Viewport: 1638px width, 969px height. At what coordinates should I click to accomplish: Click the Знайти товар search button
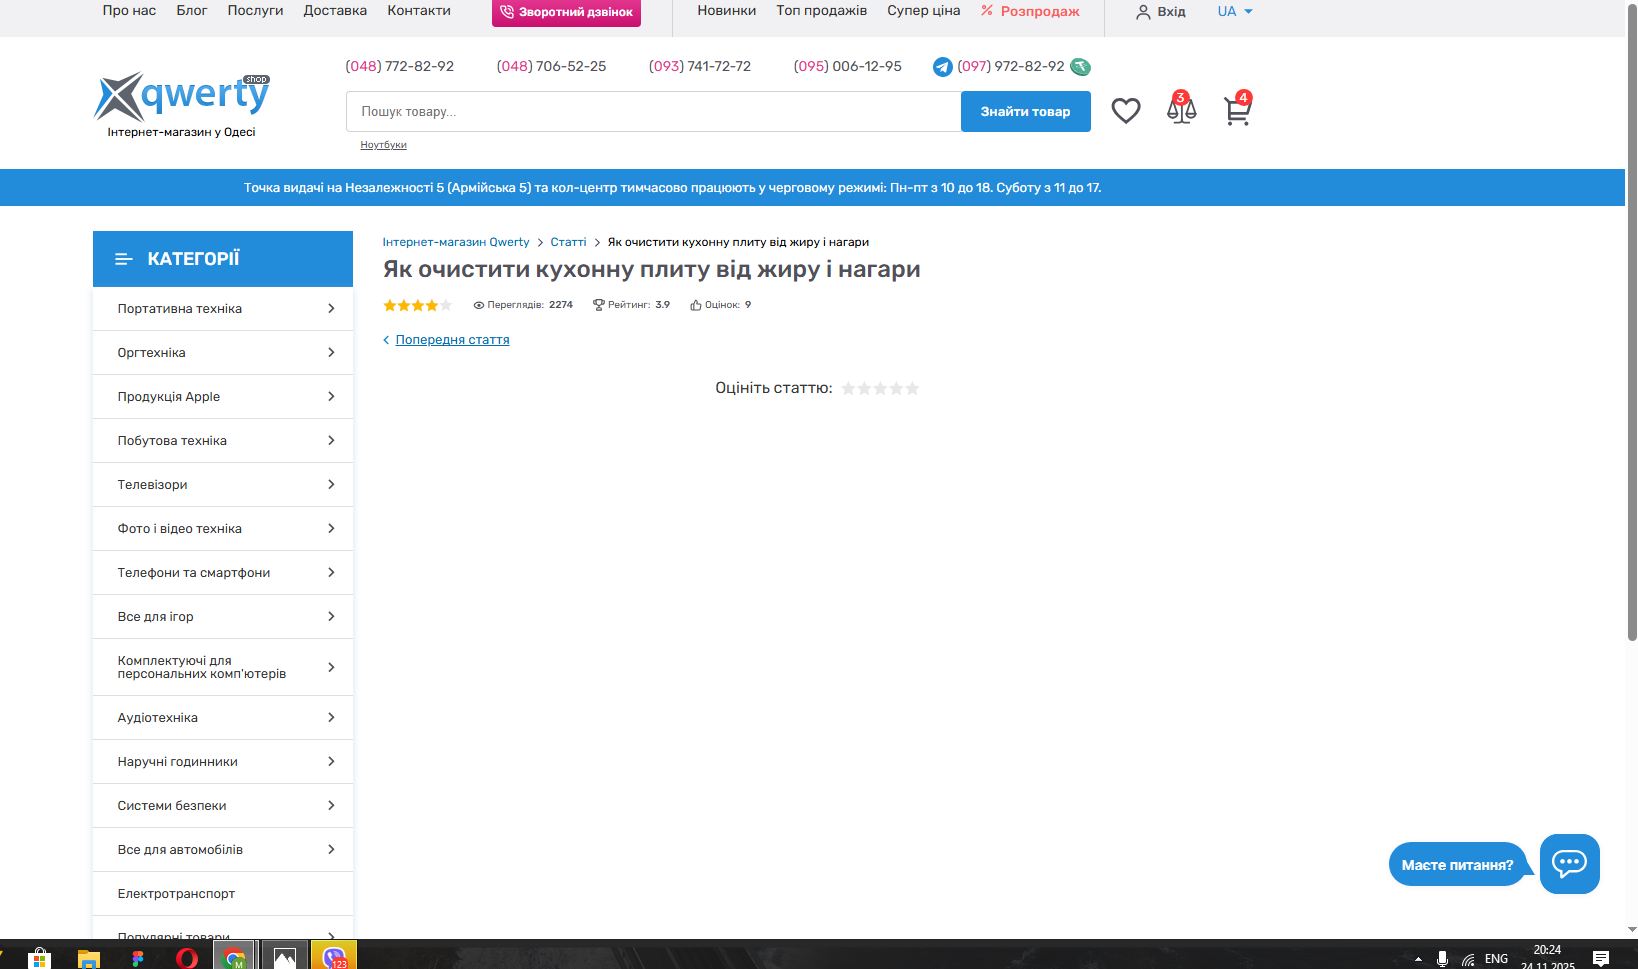tap(1025, 112)
